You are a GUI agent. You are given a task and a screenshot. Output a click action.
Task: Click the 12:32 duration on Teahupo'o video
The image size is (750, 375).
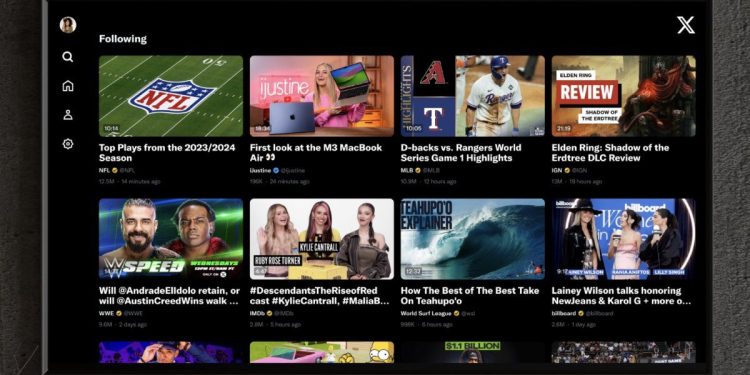click(x=413, y=272)
